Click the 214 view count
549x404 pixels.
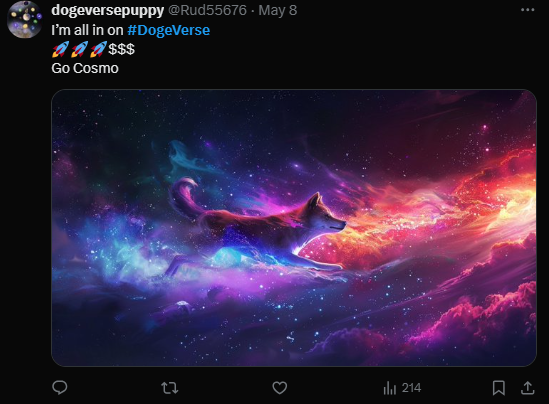point(411,388)
